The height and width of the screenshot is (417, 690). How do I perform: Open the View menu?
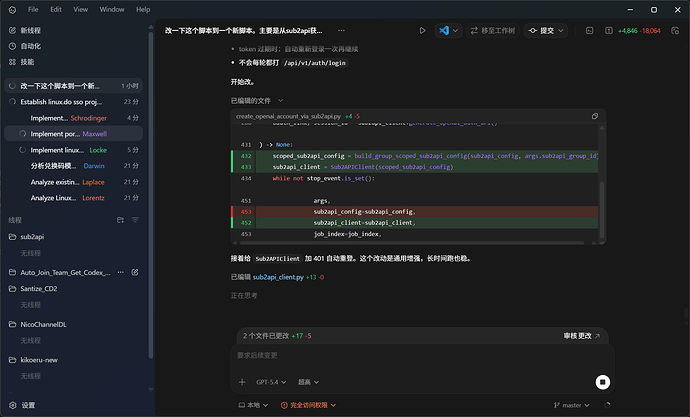[x=81, y=9]
